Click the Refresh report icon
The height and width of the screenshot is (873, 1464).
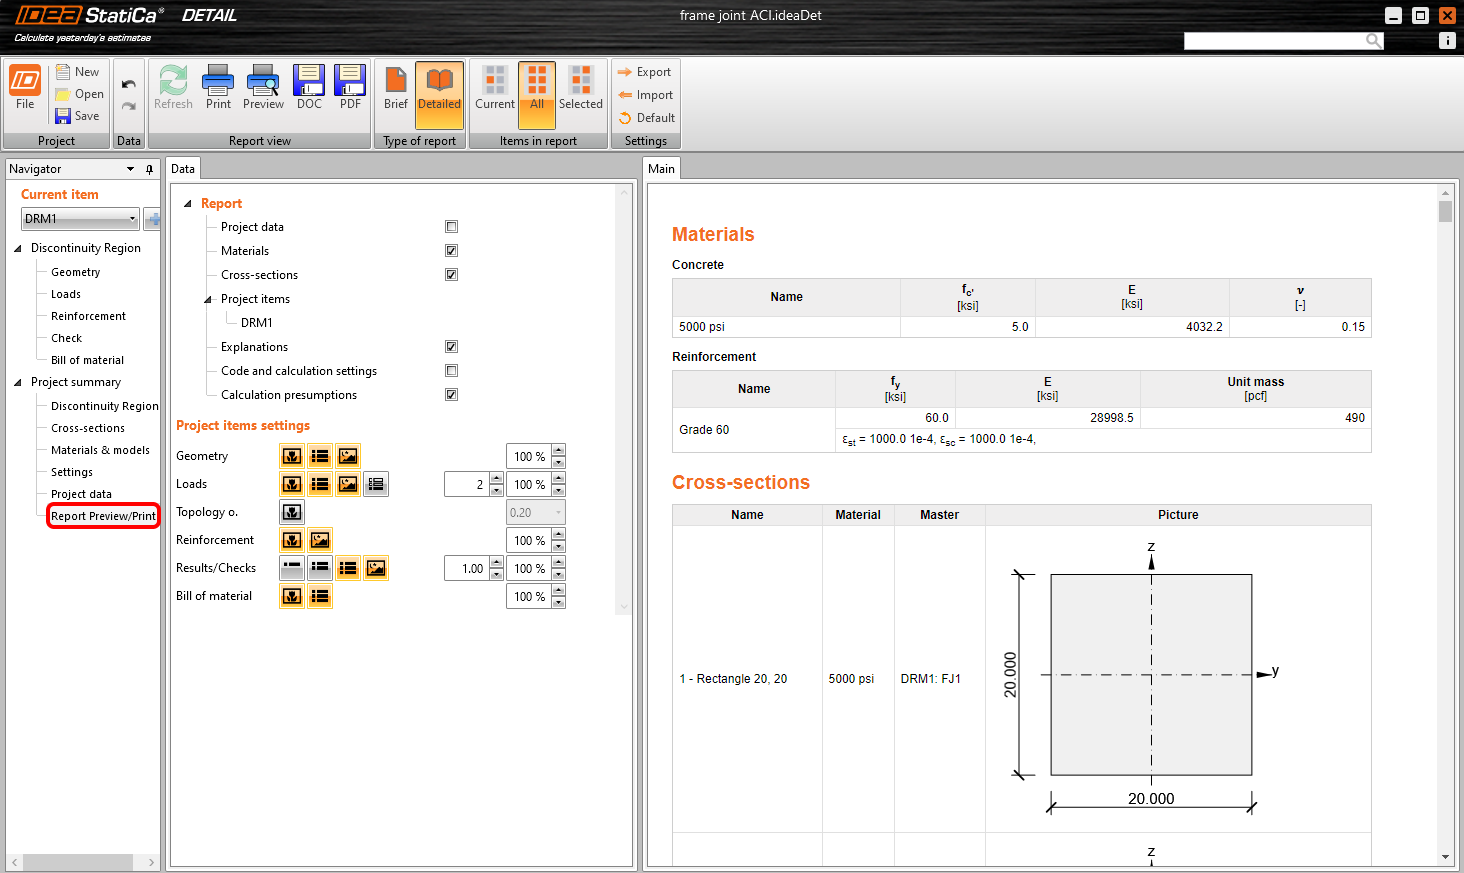click(x=173, y=87)
